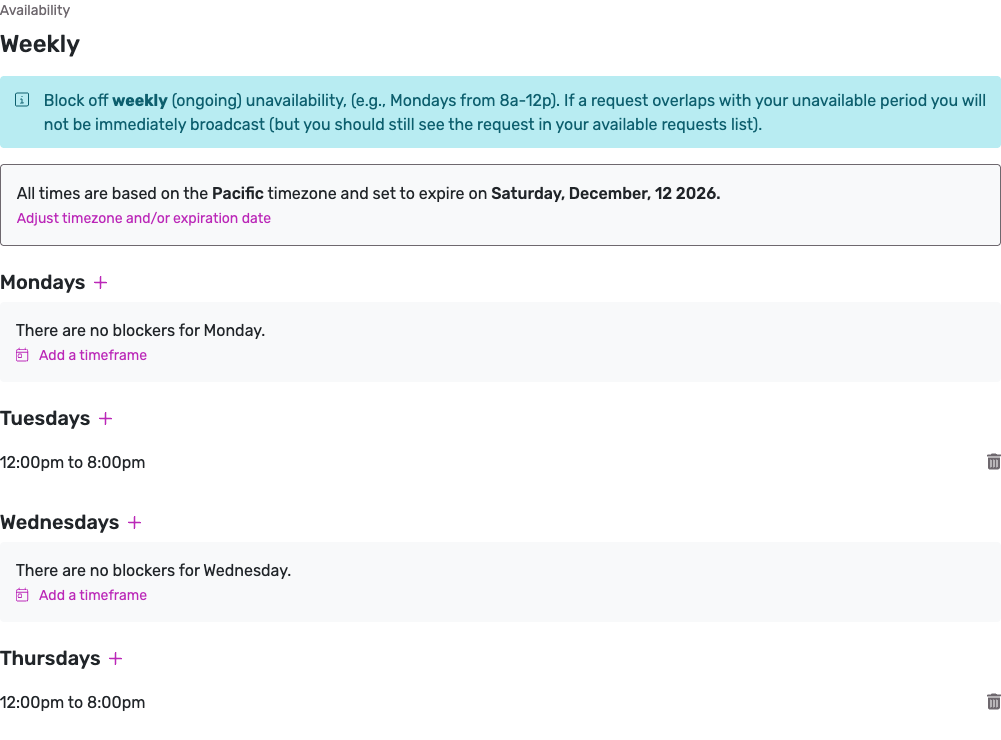Viewport: 1001px width, 740px height.
Task: Click the calendar icon beside Monday's Add a timeframe
Action: [21, 354]
